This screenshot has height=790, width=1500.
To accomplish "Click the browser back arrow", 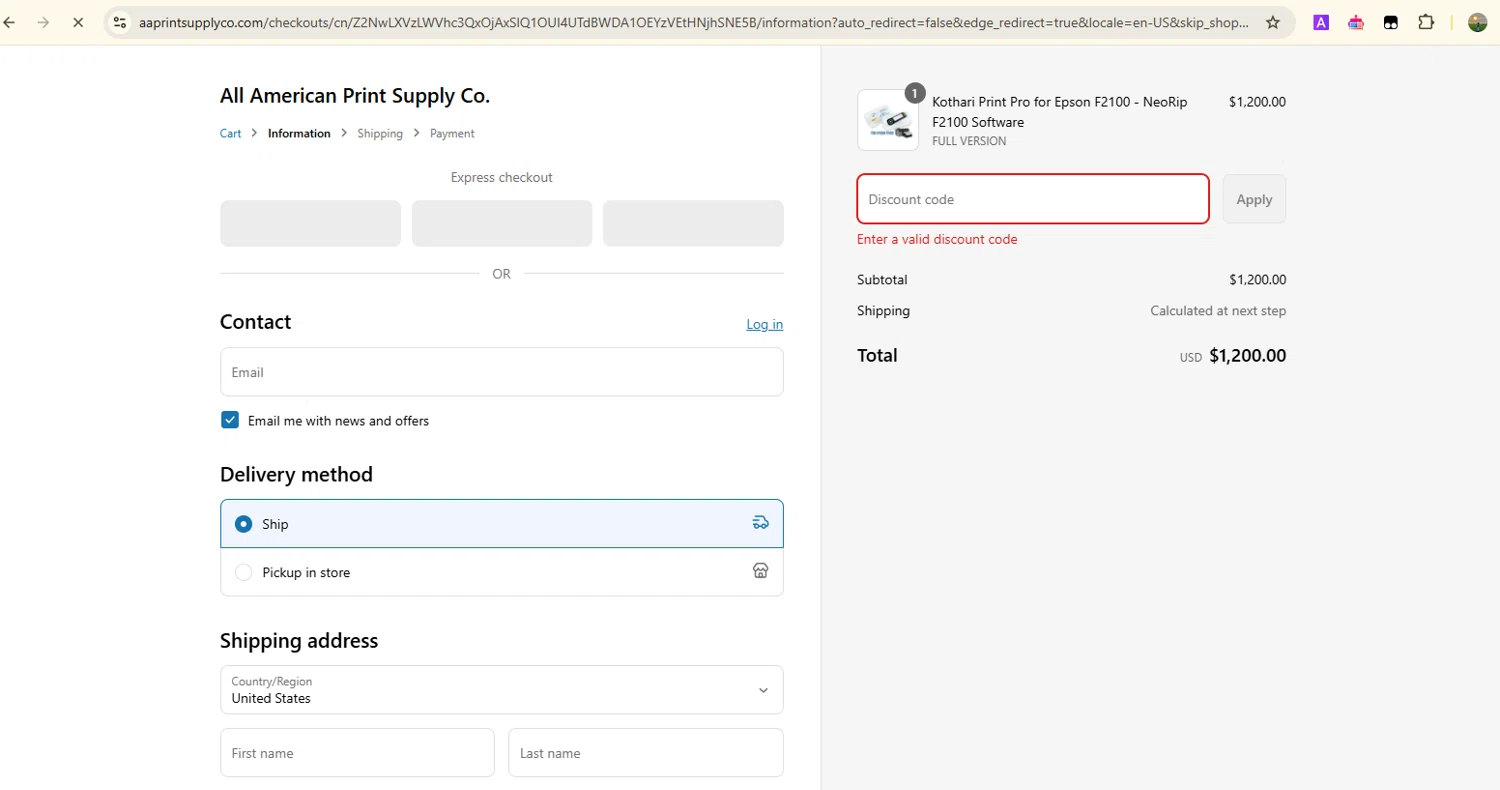I will pos(9,22).
